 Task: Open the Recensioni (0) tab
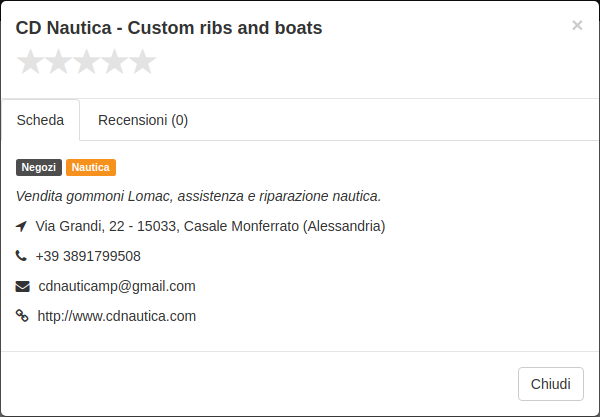143,120
